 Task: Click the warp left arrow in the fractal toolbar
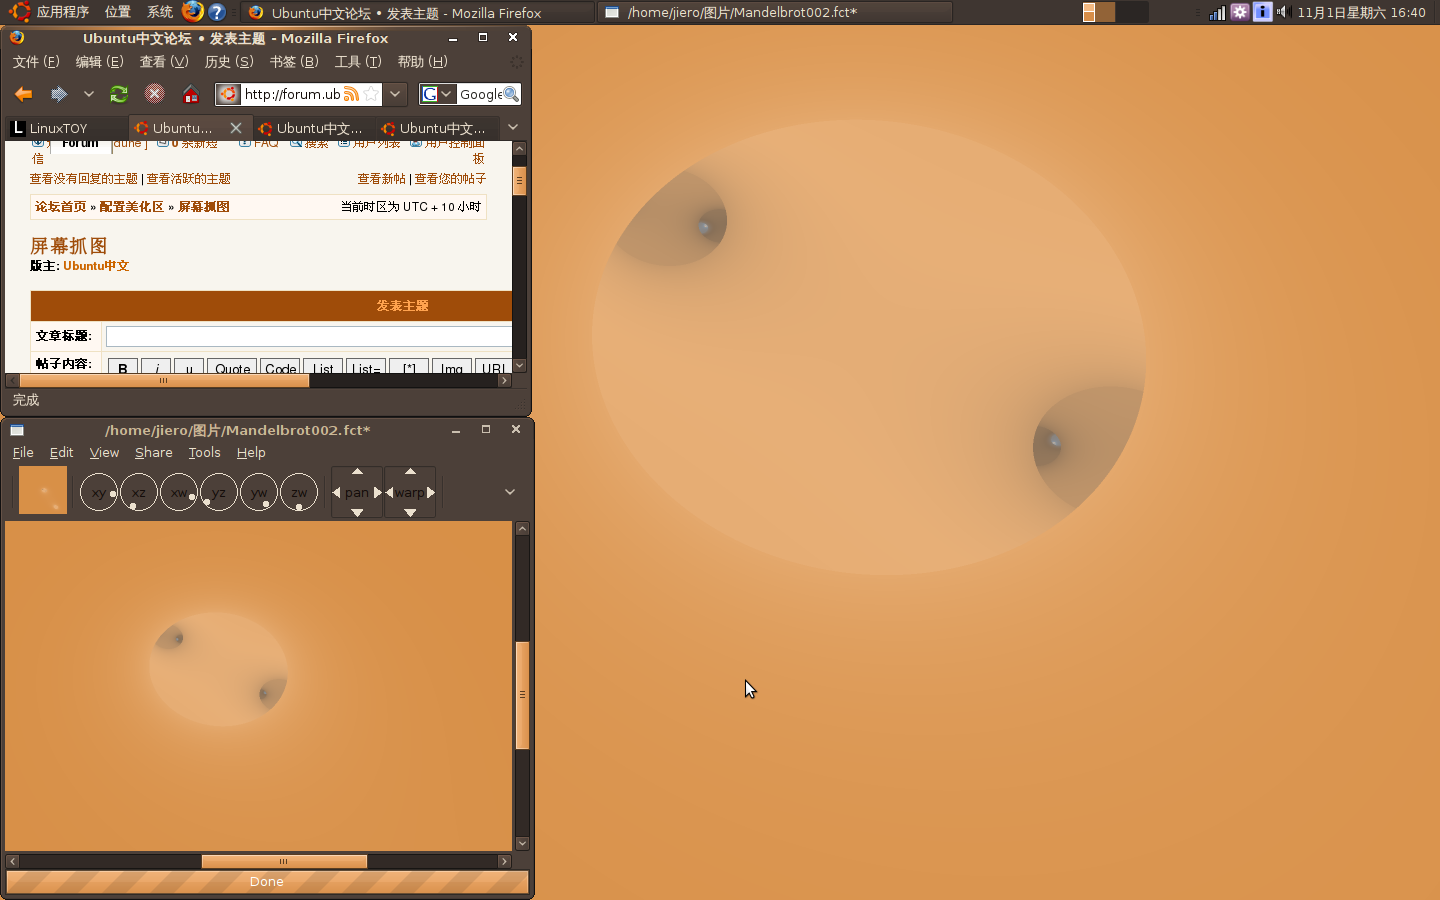pos(389,492)
